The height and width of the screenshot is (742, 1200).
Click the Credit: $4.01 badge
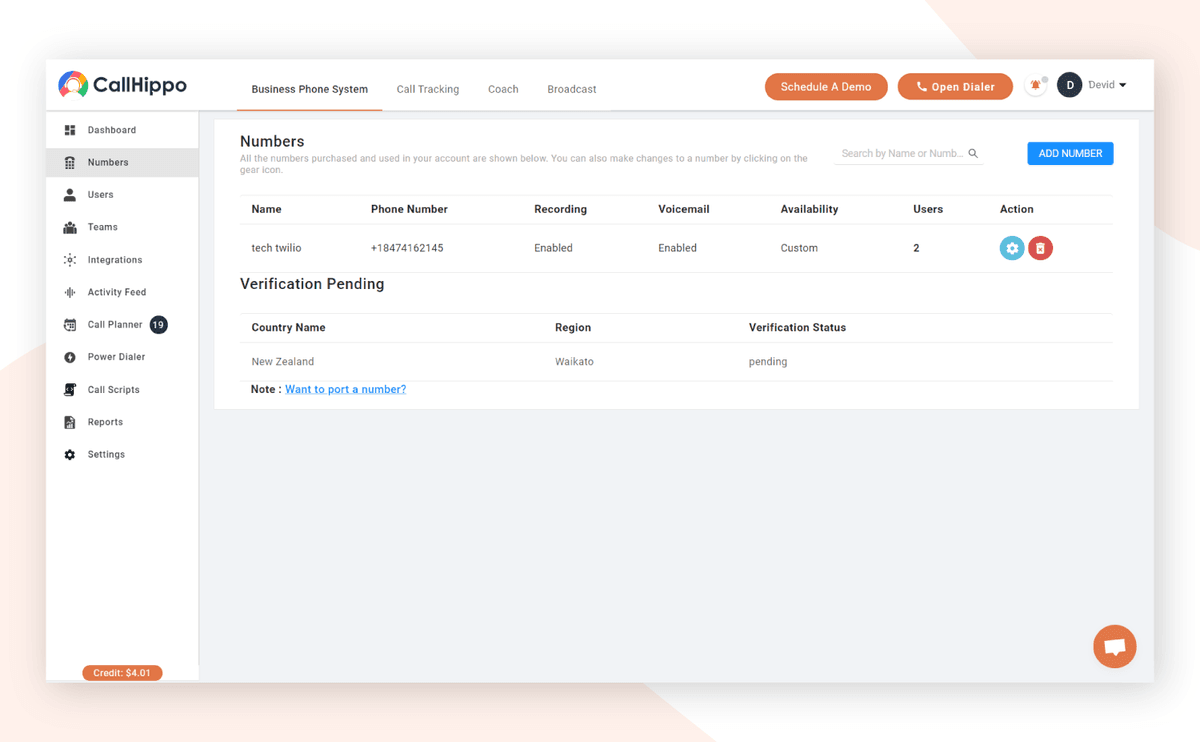pyautogui.click(x=122, y=673)
